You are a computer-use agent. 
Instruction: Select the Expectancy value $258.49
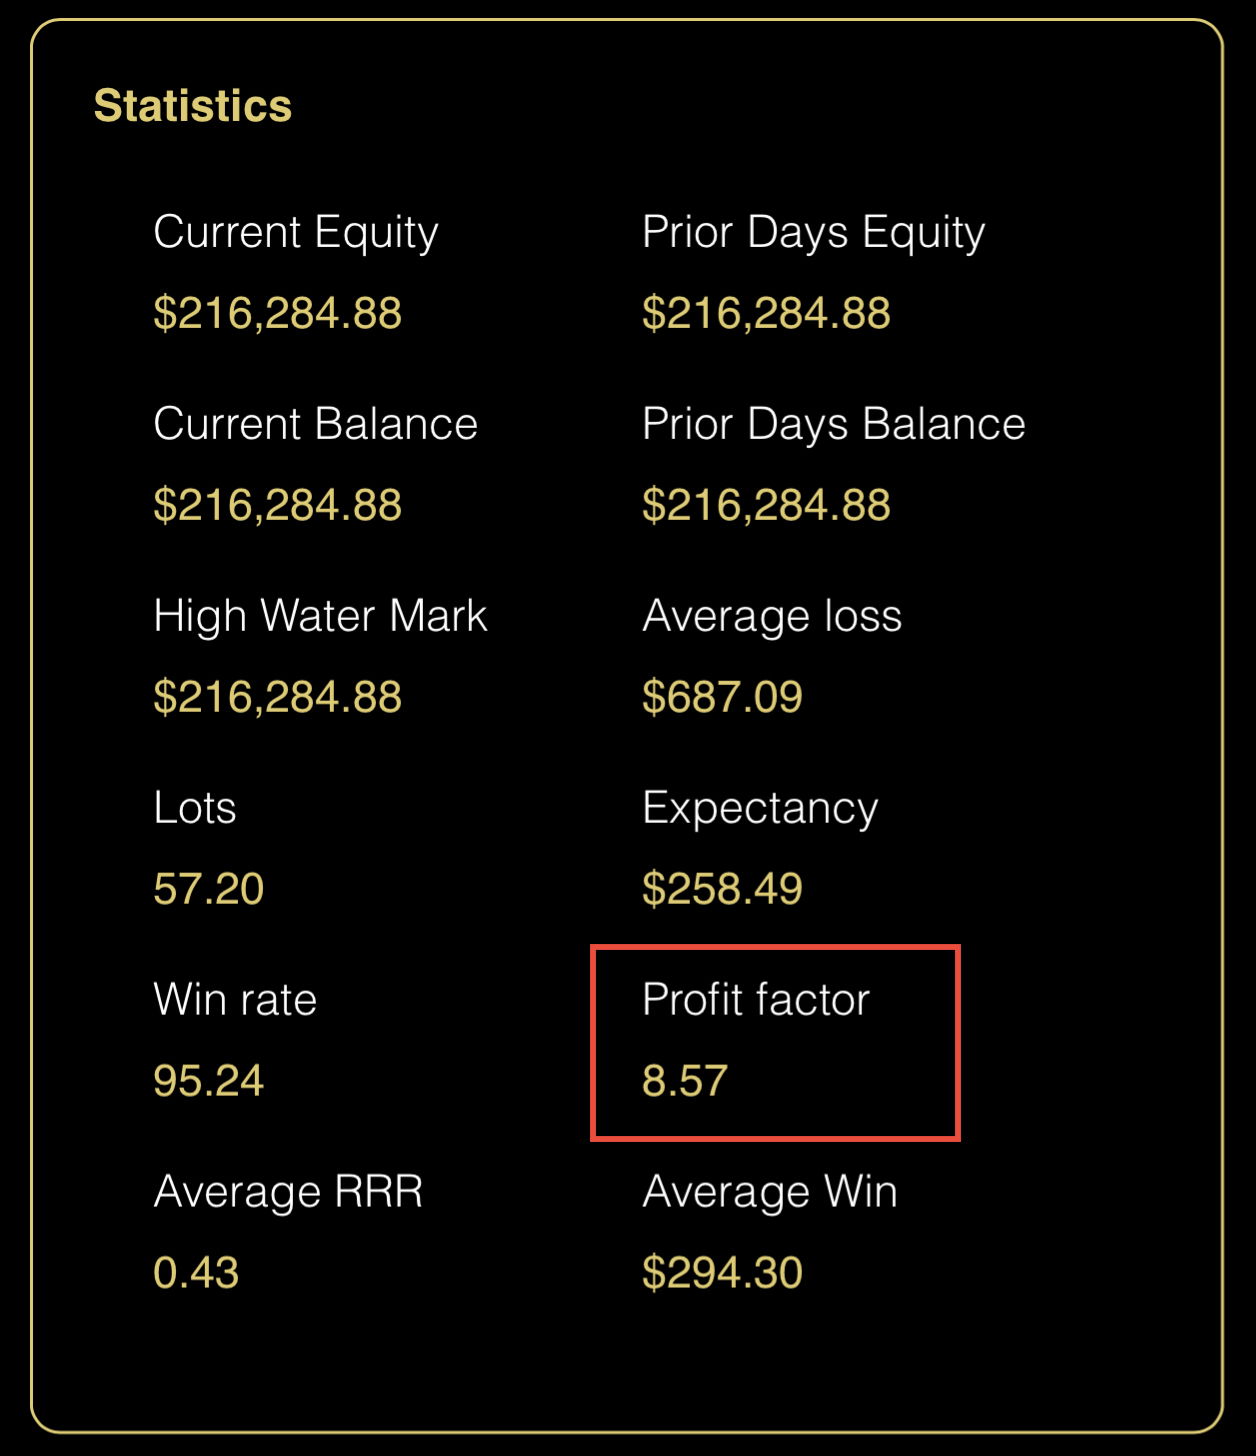[x=722, y=889]
